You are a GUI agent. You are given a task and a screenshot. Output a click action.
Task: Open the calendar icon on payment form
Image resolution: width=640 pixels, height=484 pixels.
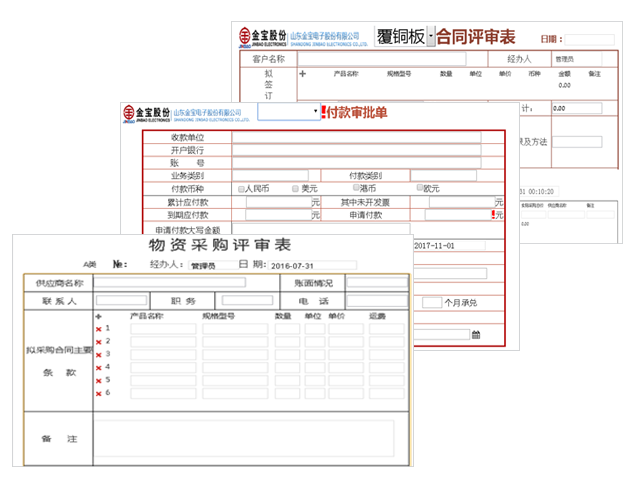click(x=475, y=334)
